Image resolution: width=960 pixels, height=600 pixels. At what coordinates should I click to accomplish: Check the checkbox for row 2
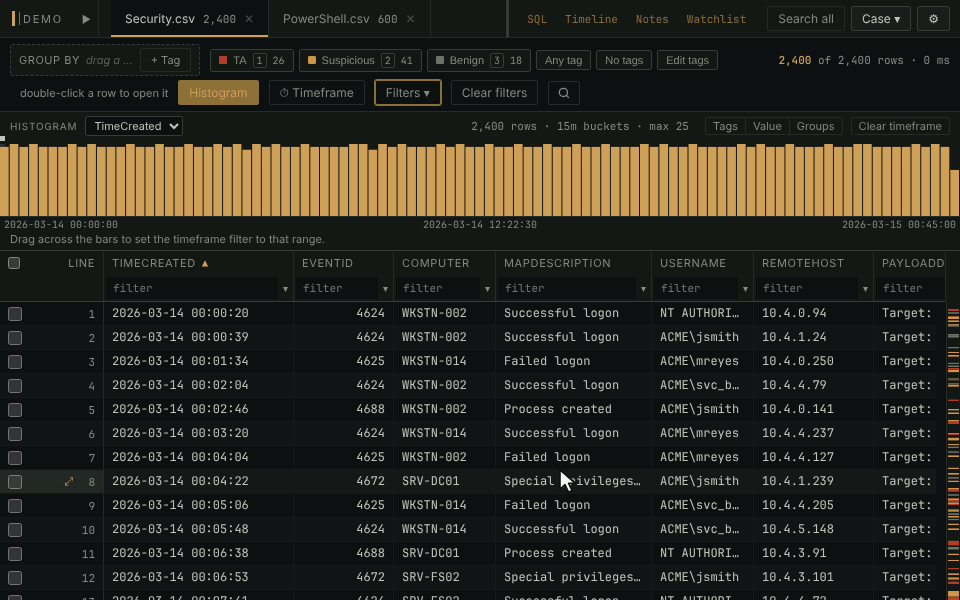tap(15, 338)
